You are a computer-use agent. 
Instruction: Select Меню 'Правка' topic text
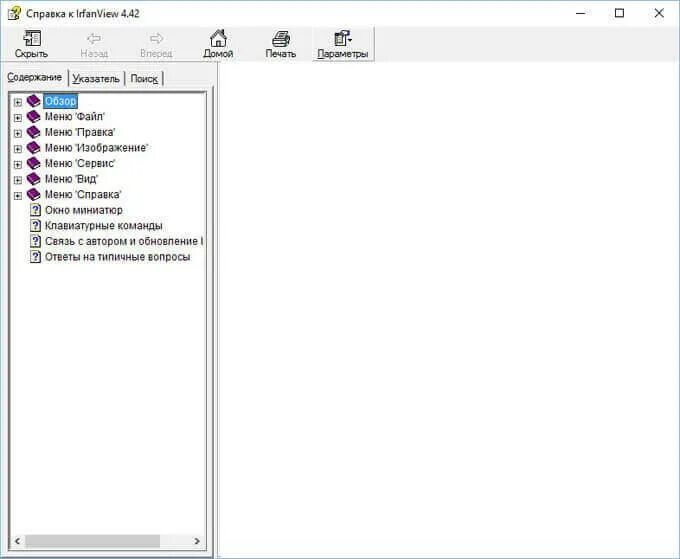click(80, 132)
